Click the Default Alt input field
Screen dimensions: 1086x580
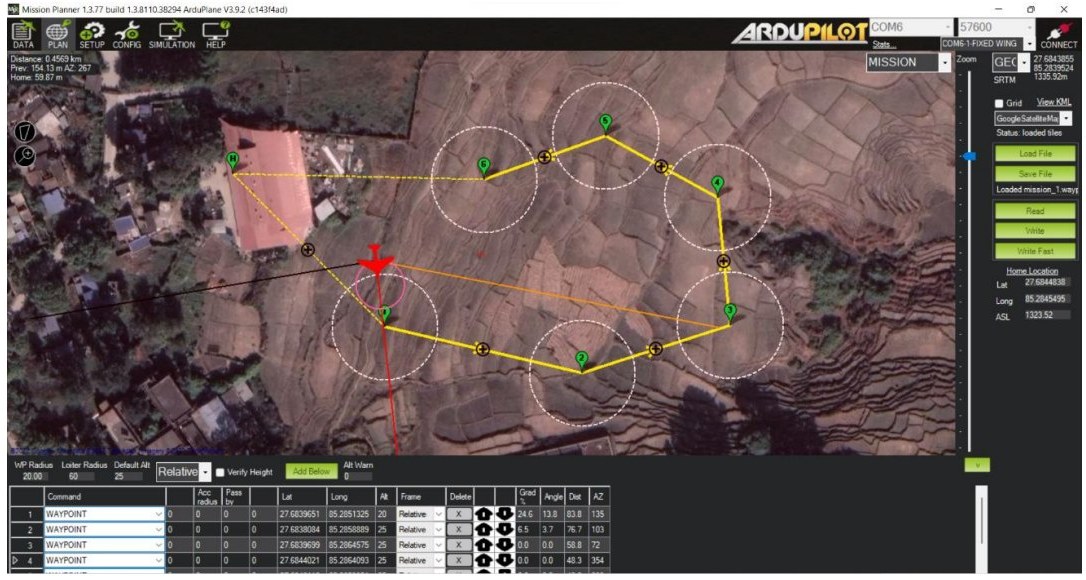tap(128, 477)
